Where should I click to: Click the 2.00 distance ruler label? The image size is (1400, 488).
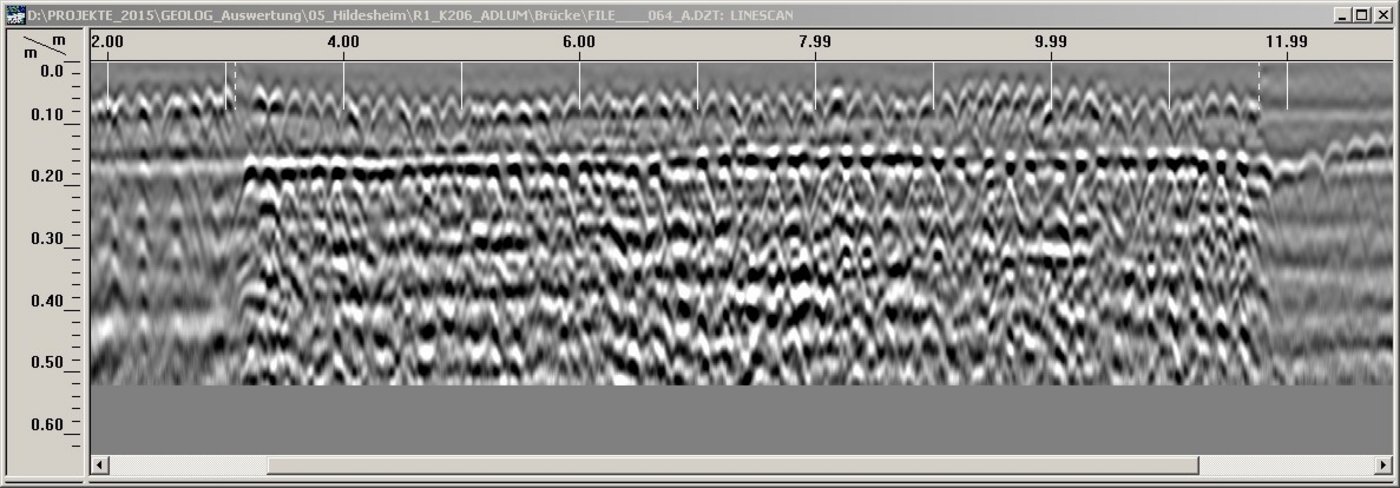[107, 41]
